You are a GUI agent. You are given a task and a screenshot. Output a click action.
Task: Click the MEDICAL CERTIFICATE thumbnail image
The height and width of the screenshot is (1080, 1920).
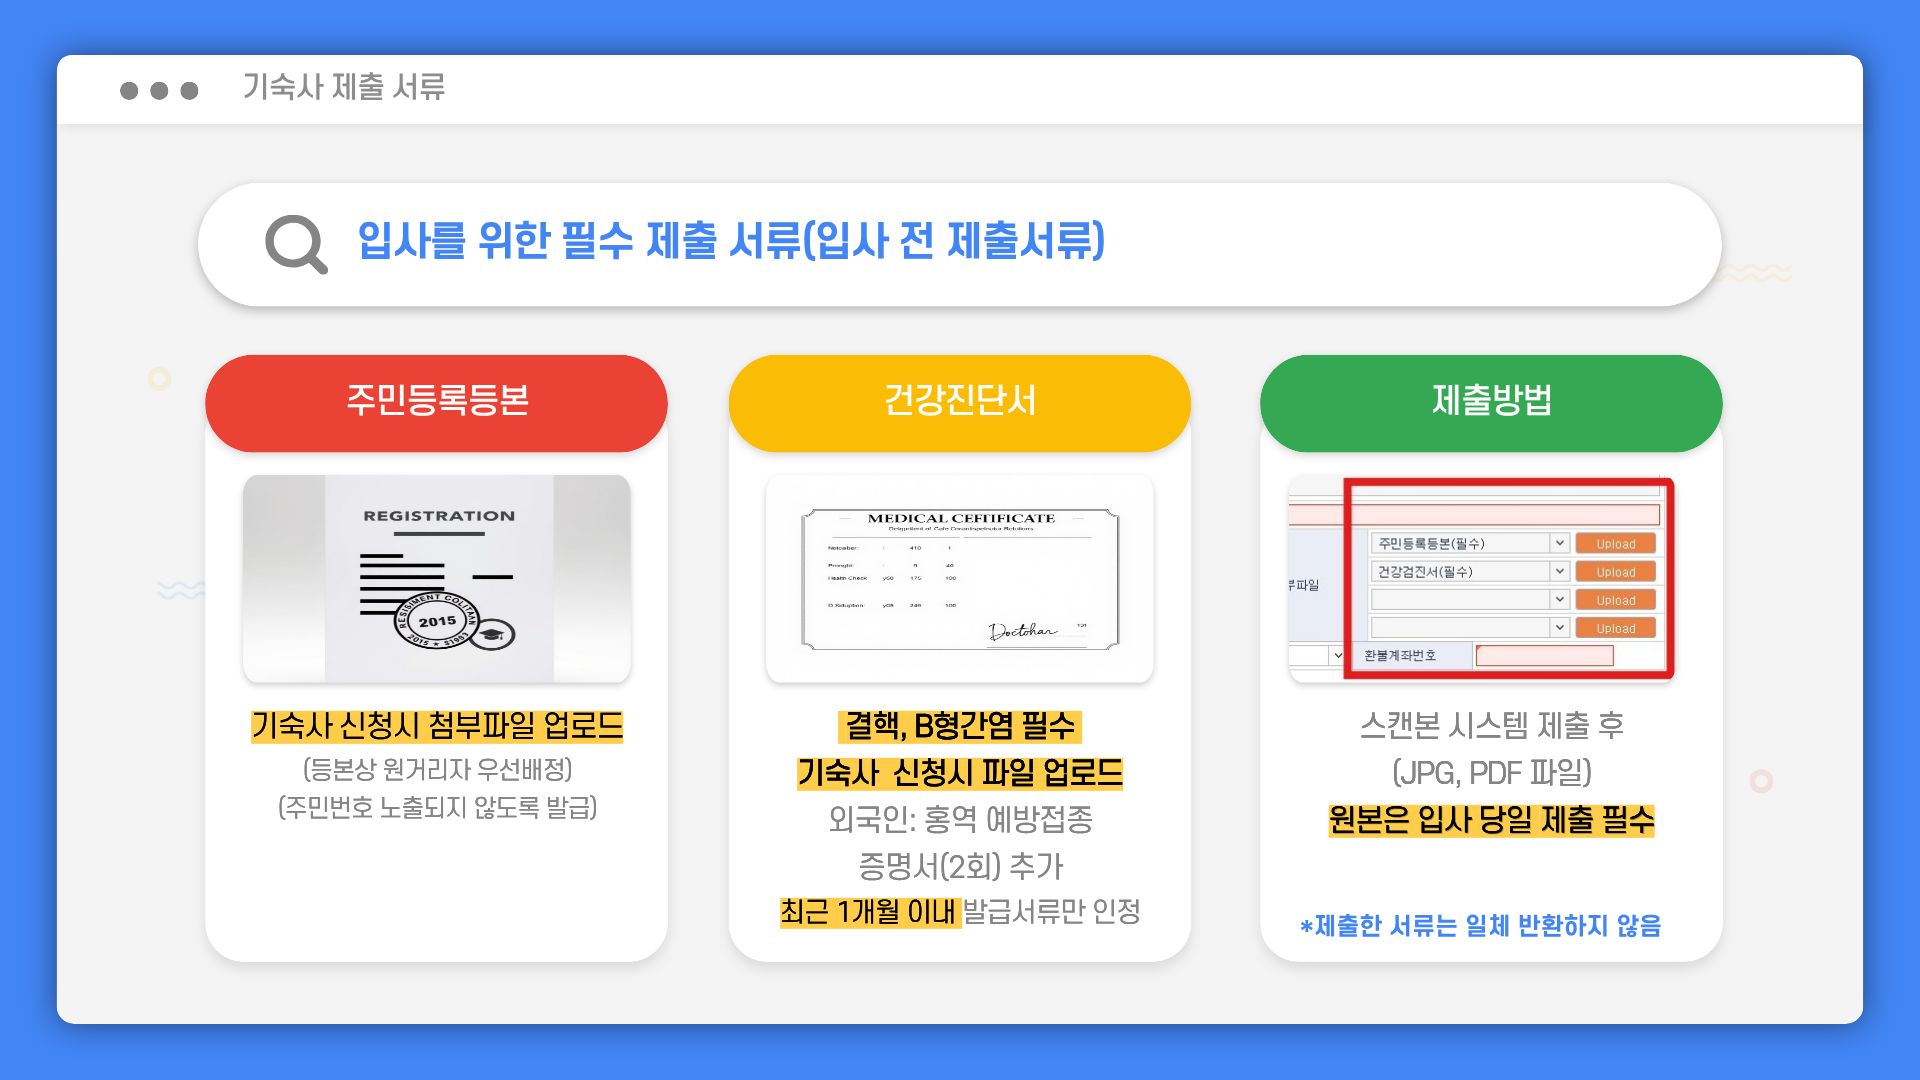click(959, 579)
